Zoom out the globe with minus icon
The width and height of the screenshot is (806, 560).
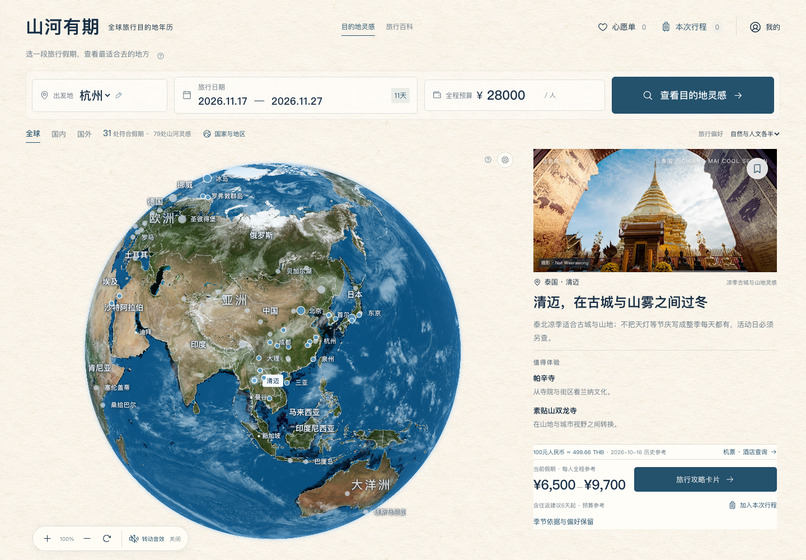pyautogui.click(x=87, y=538)
